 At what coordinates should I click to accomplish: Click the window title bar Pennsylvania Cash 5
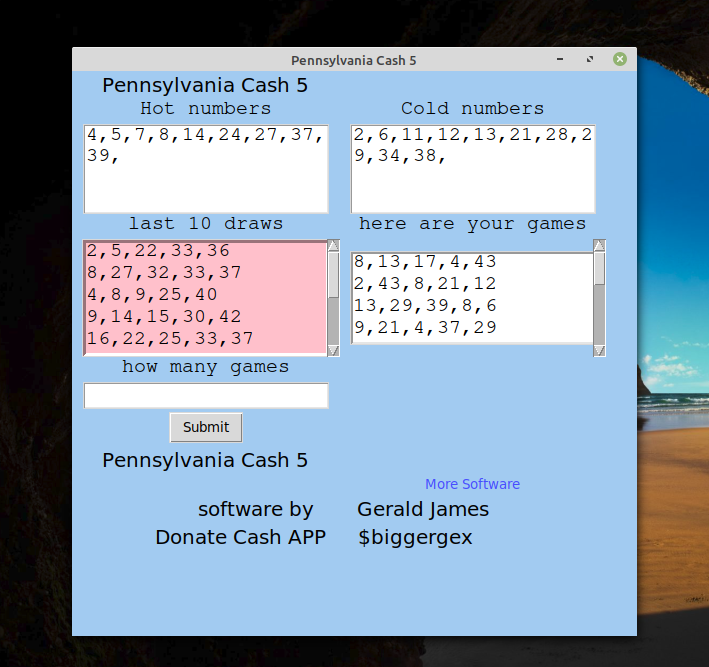(354, 60)
